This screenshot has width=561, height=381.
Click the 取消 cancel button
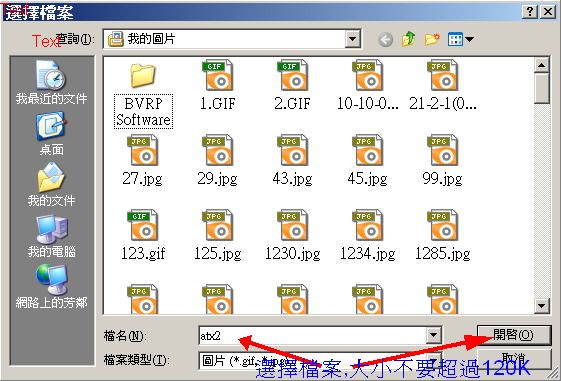(x=513, y=358)
